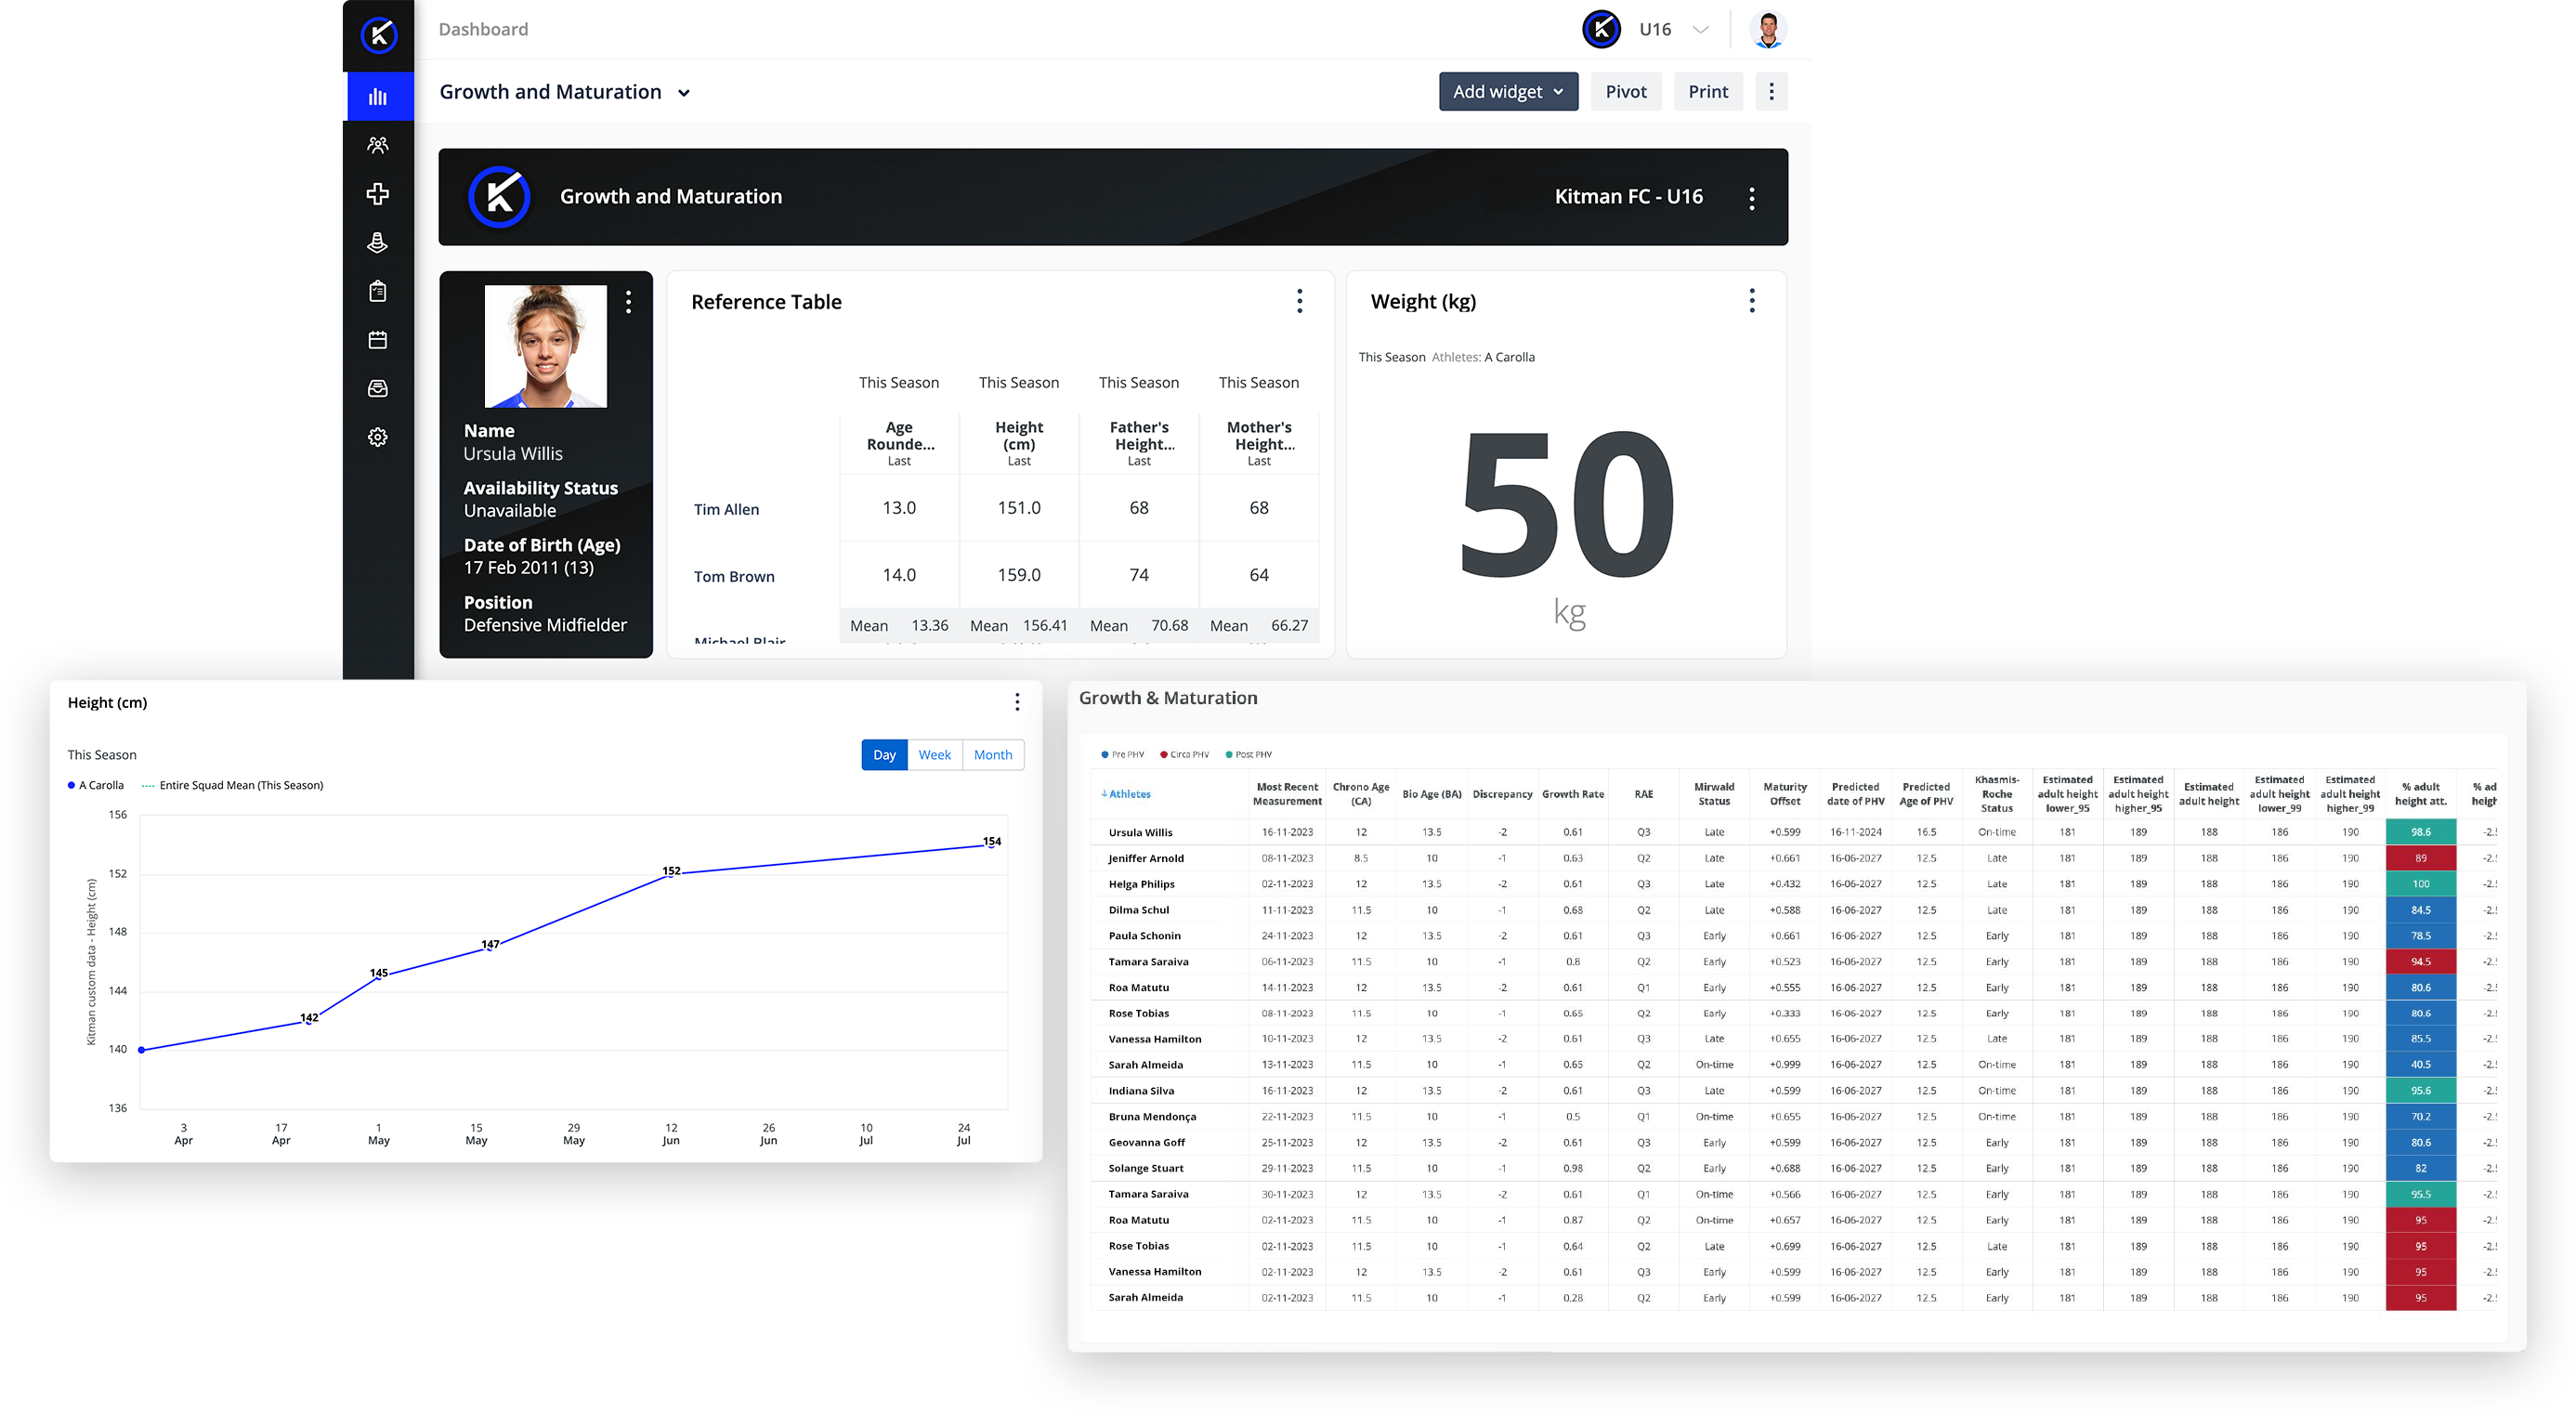Open the Height (cm) chart options menu
The width and height of the screenshot is (2576, 1413).
click(x=1017, y=702)
